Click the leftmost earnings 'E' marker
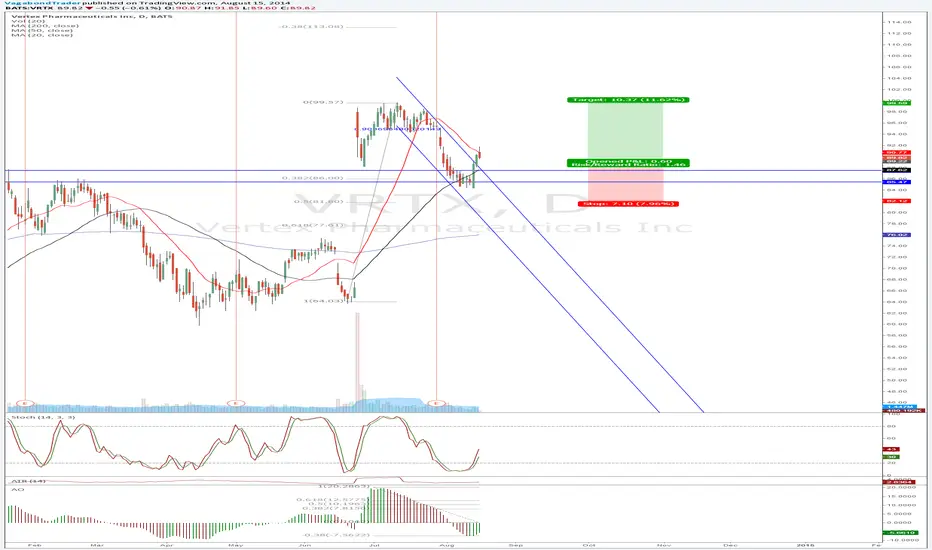932x550 pixels. click(x=24, y=403)
